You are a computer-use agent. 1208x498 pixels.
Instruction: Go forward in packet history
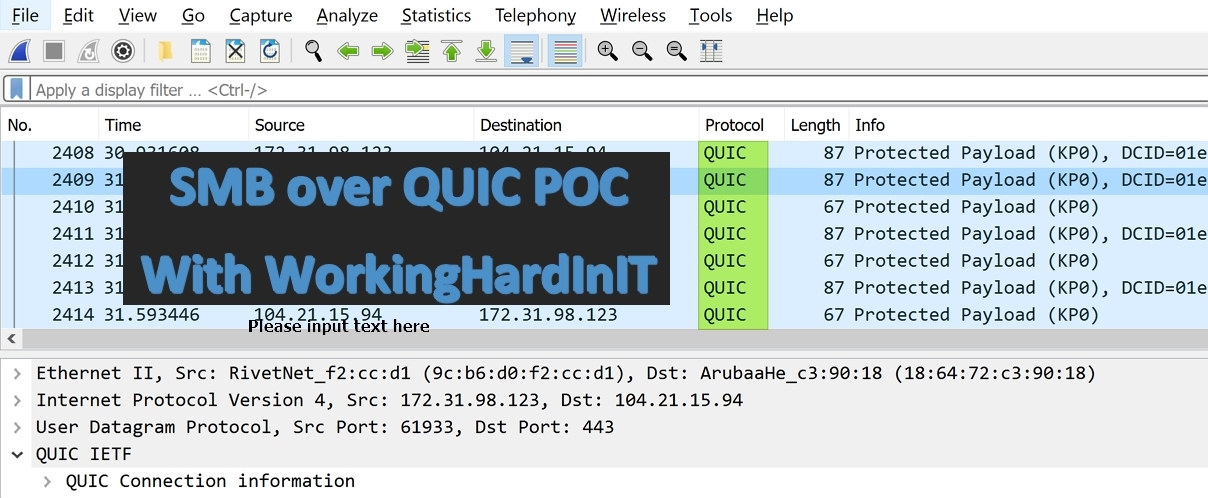[x=382, y=51]
